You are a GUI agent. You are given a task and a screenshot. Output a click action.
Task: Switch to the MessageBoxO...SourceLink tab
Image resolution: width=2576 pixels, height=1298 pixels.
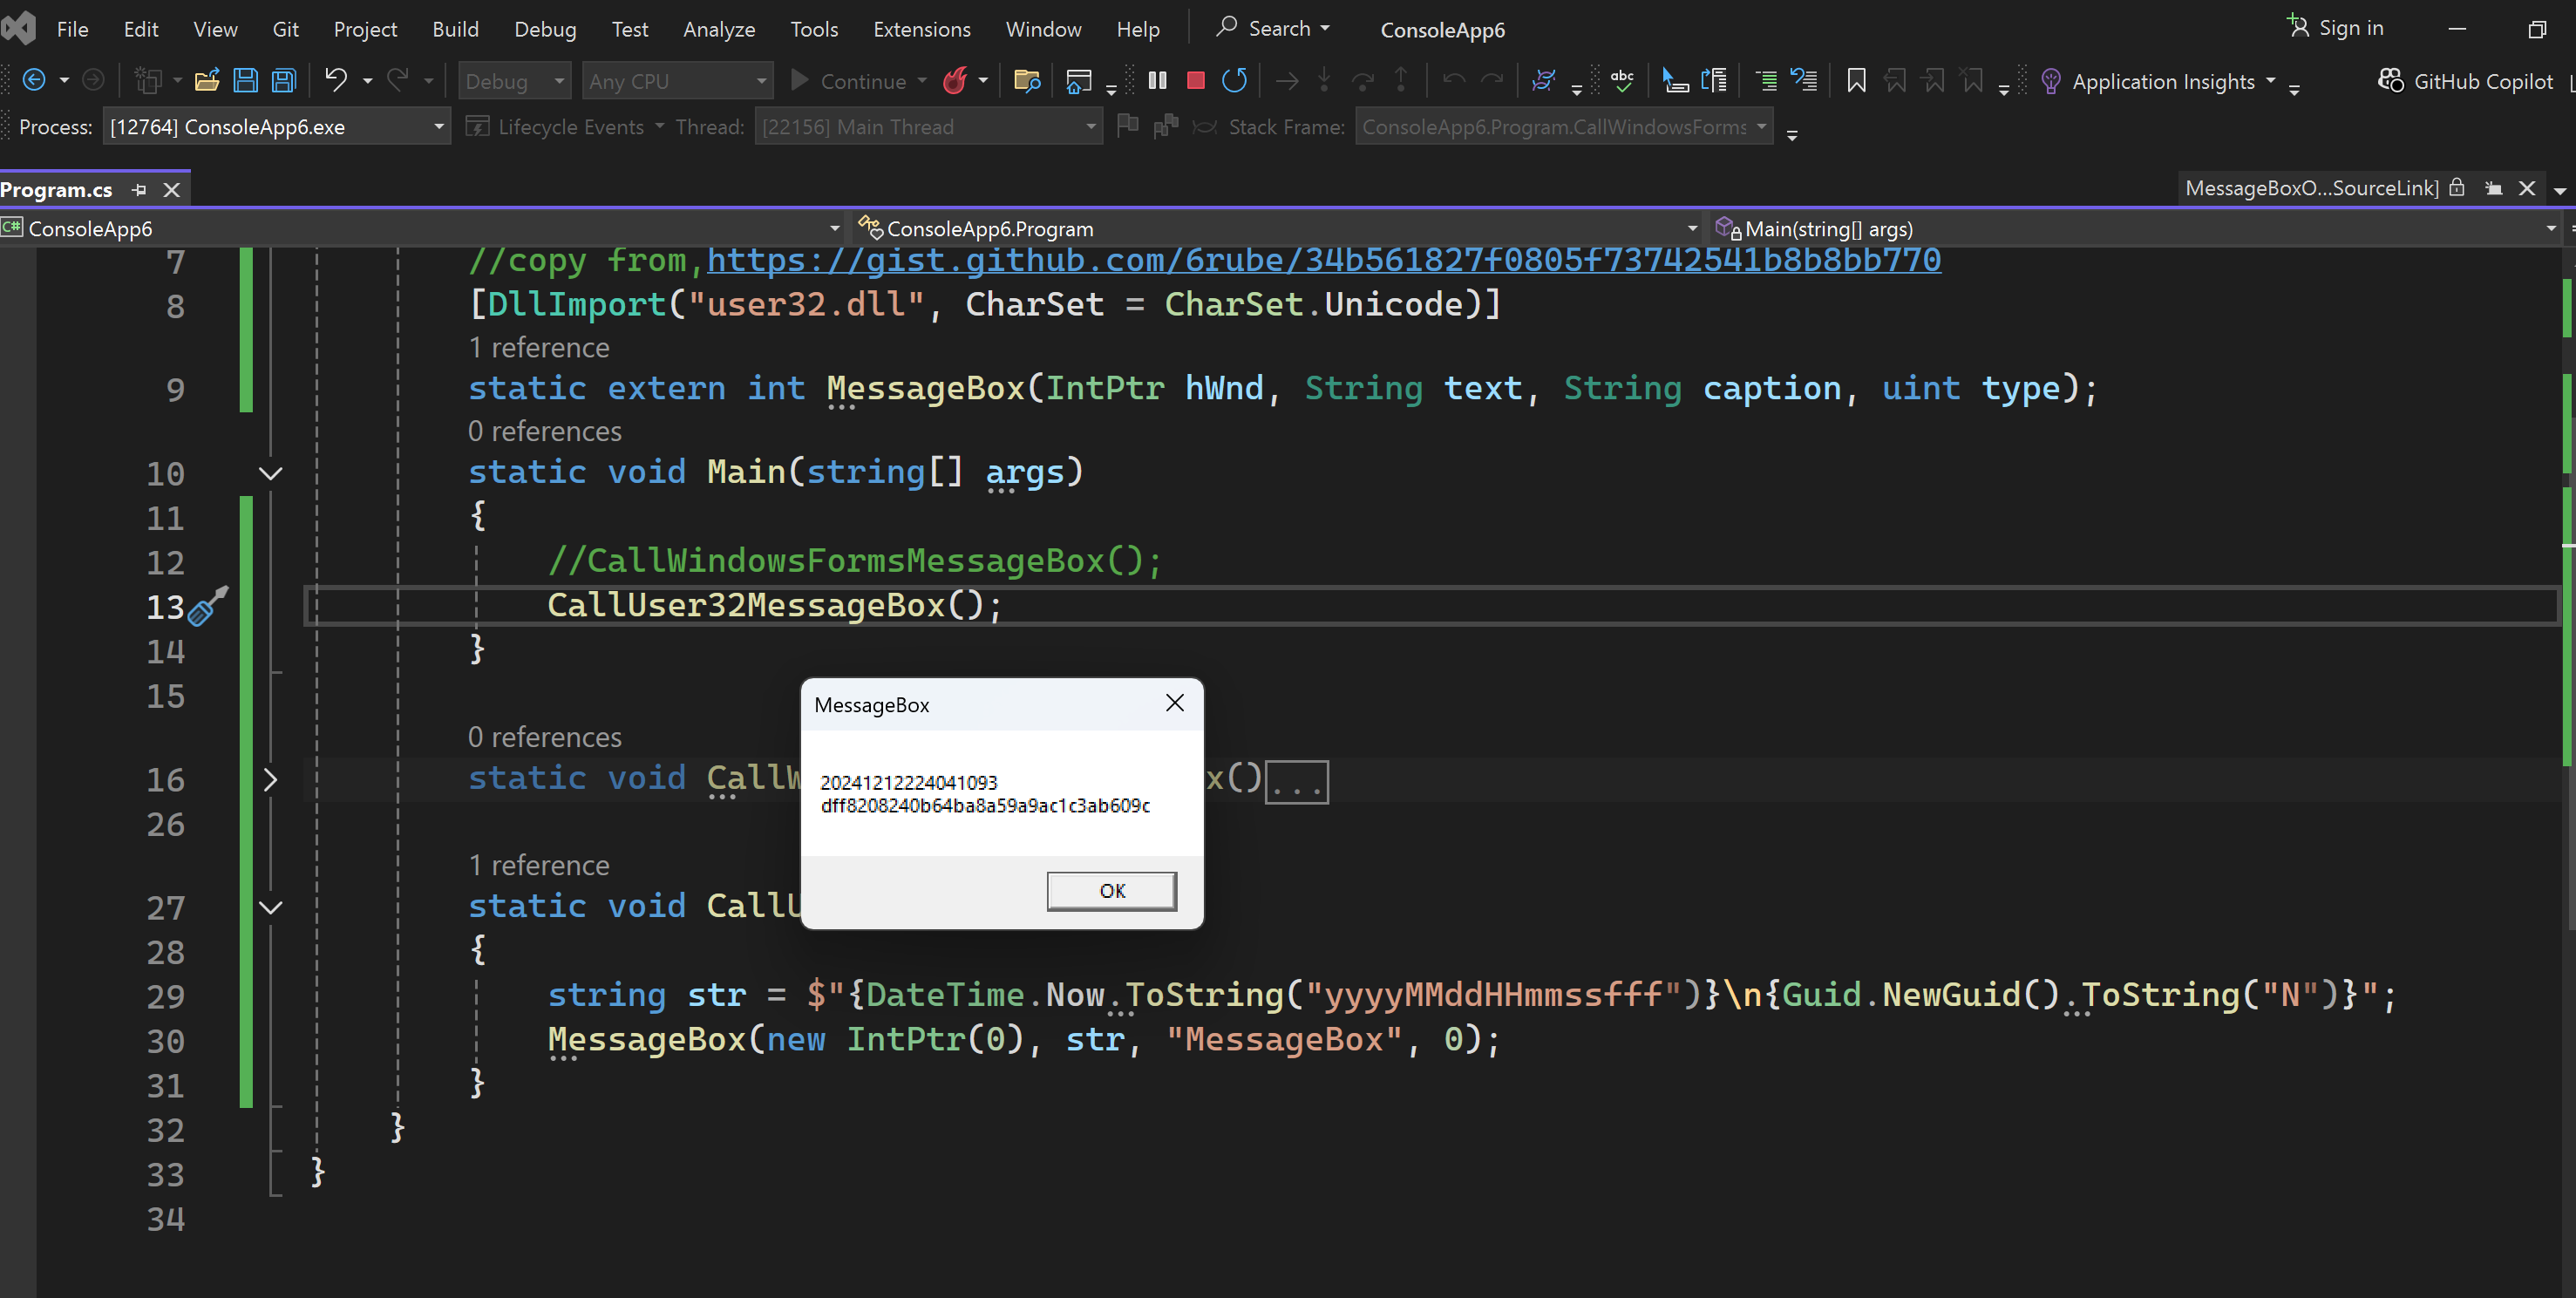point(2311,188)
